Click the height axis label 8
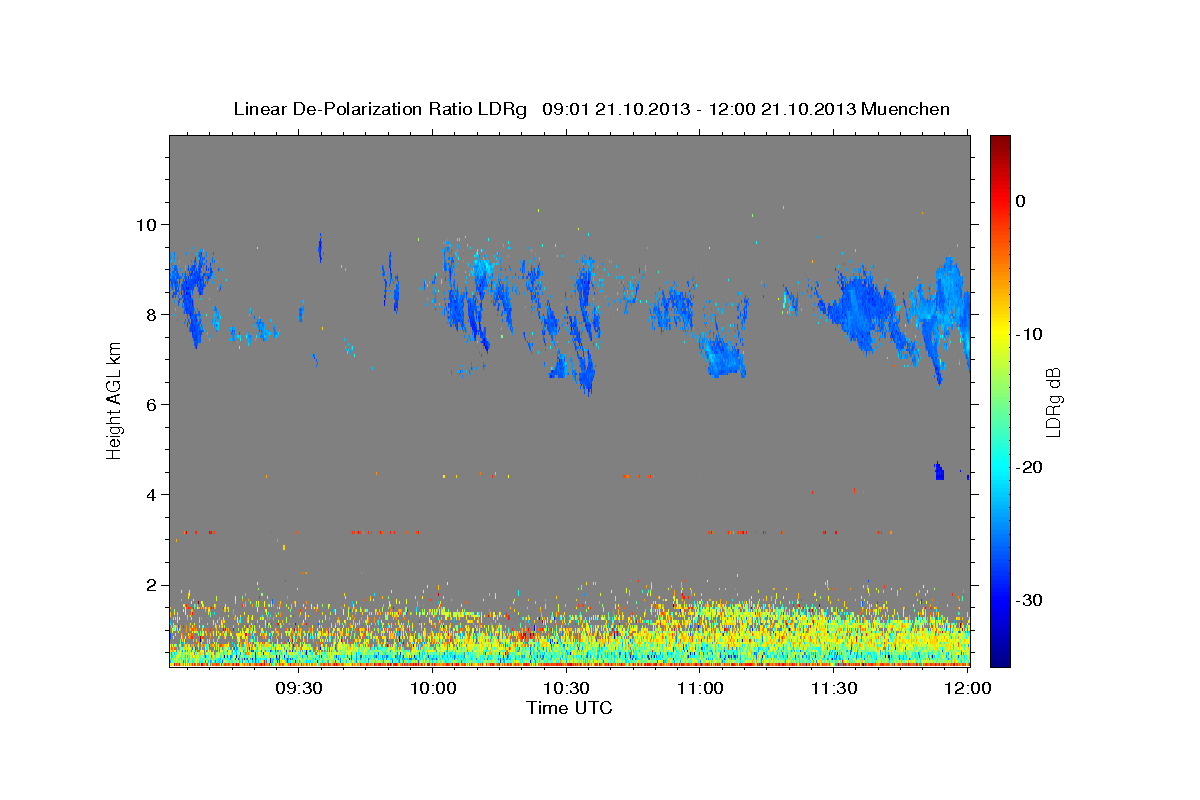Screen dimensions: 1200x800 pos(154,314)
